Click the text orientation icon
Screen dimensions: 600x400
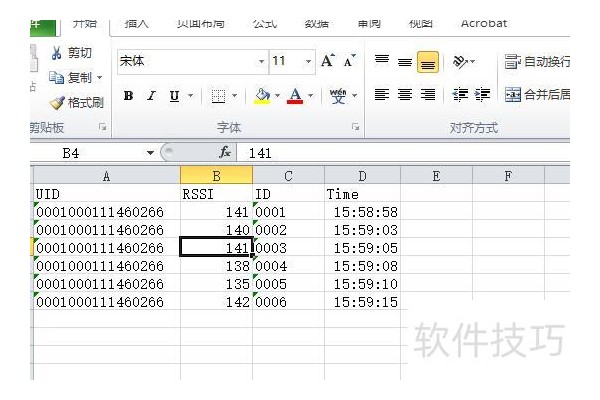coord(460,61)
